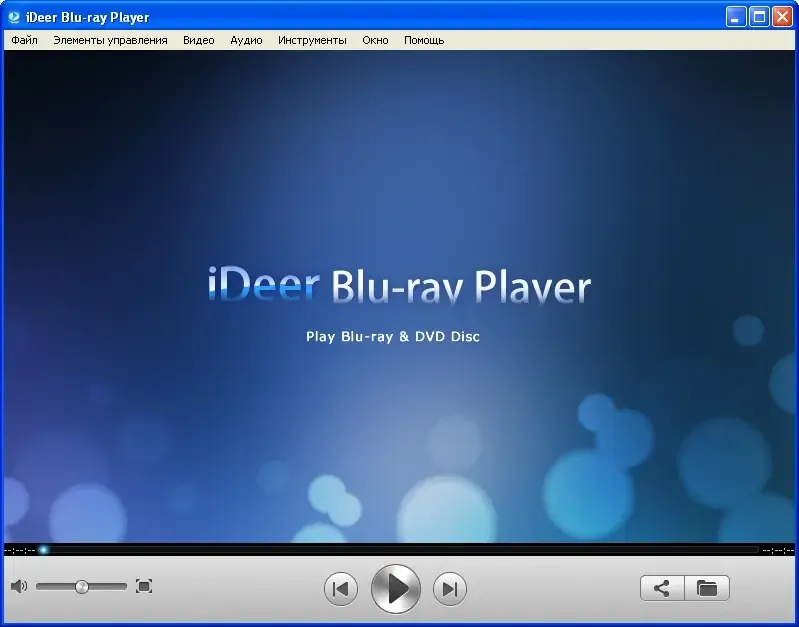This screenshot has height=627, width=799.
Task: Minimize the iDeer Blu-ray Player window
Action: (x=735, y=17)
